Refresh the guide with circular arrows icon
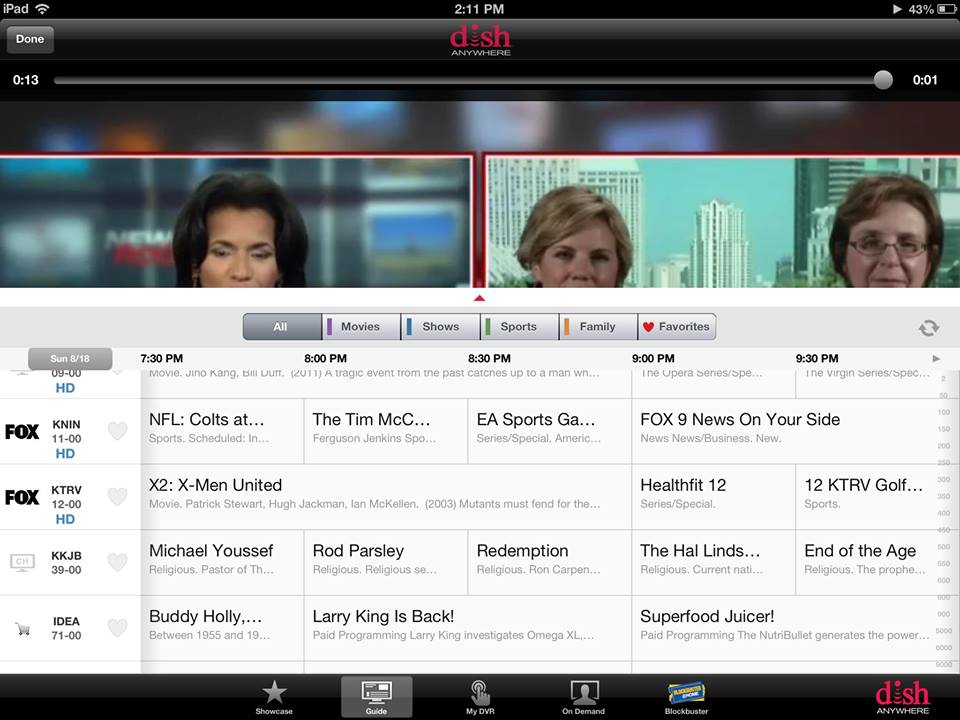This screenshot has width=960, height=720. click(929, 328)
